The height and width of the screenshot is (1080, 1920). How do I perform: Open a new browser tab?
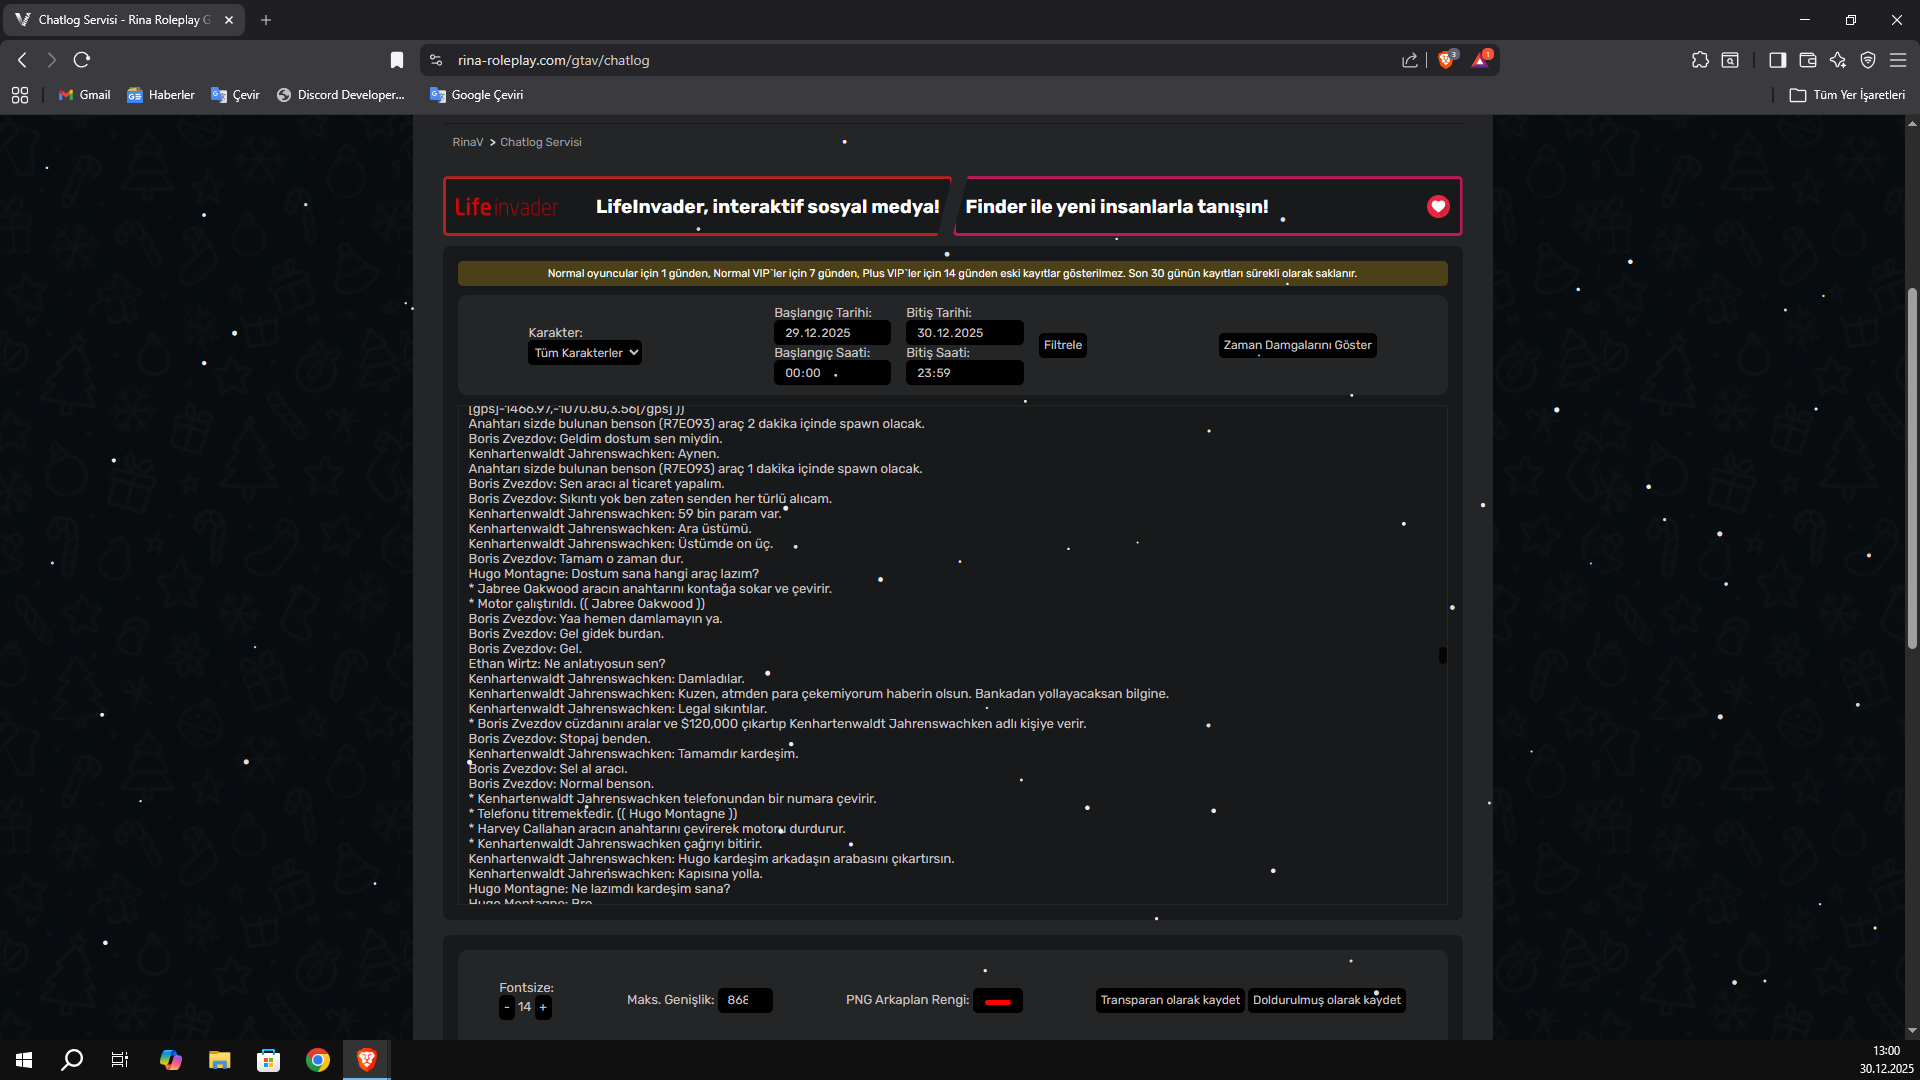point(266,20)
